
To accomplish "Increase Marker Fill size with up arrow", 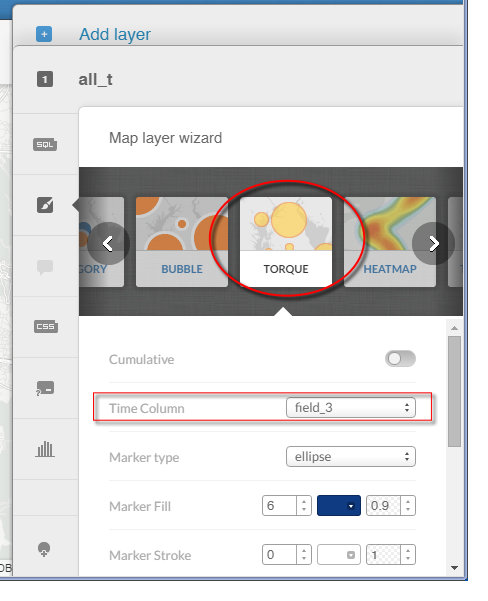I will click(304, 501).
